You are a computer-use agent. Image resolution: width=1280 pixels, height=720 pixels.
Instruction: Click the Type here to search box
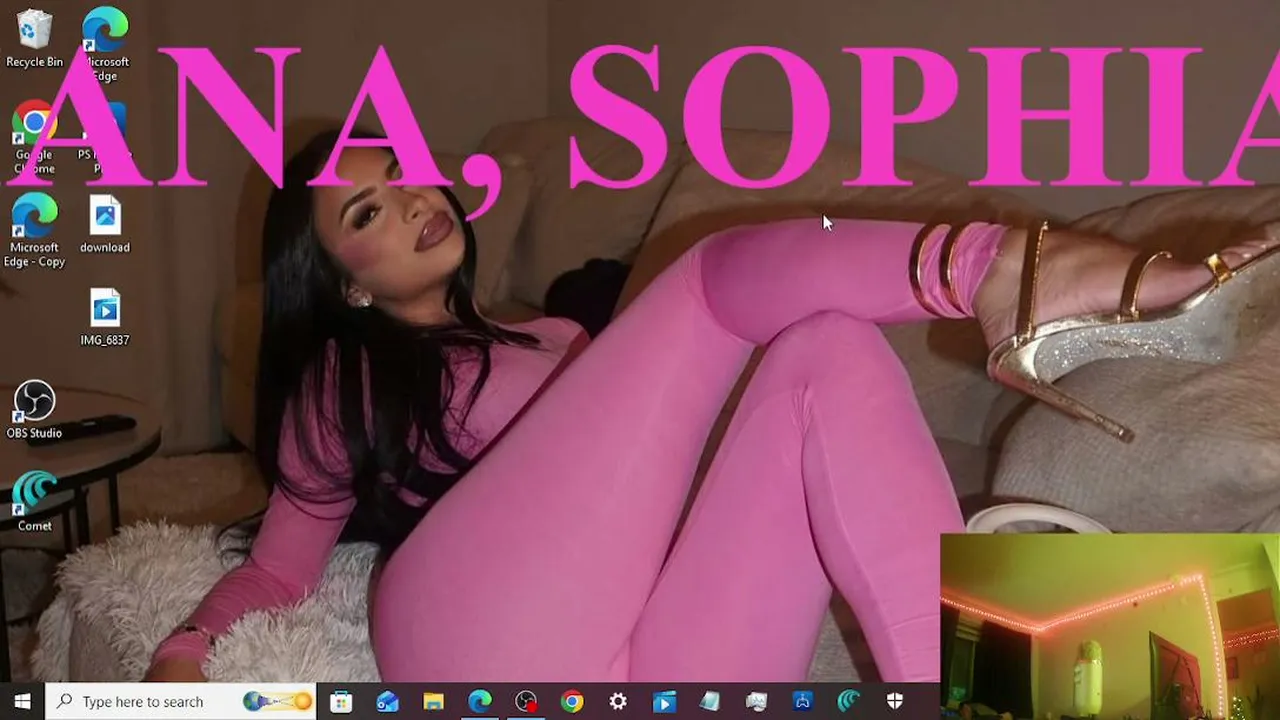[181, 701]
